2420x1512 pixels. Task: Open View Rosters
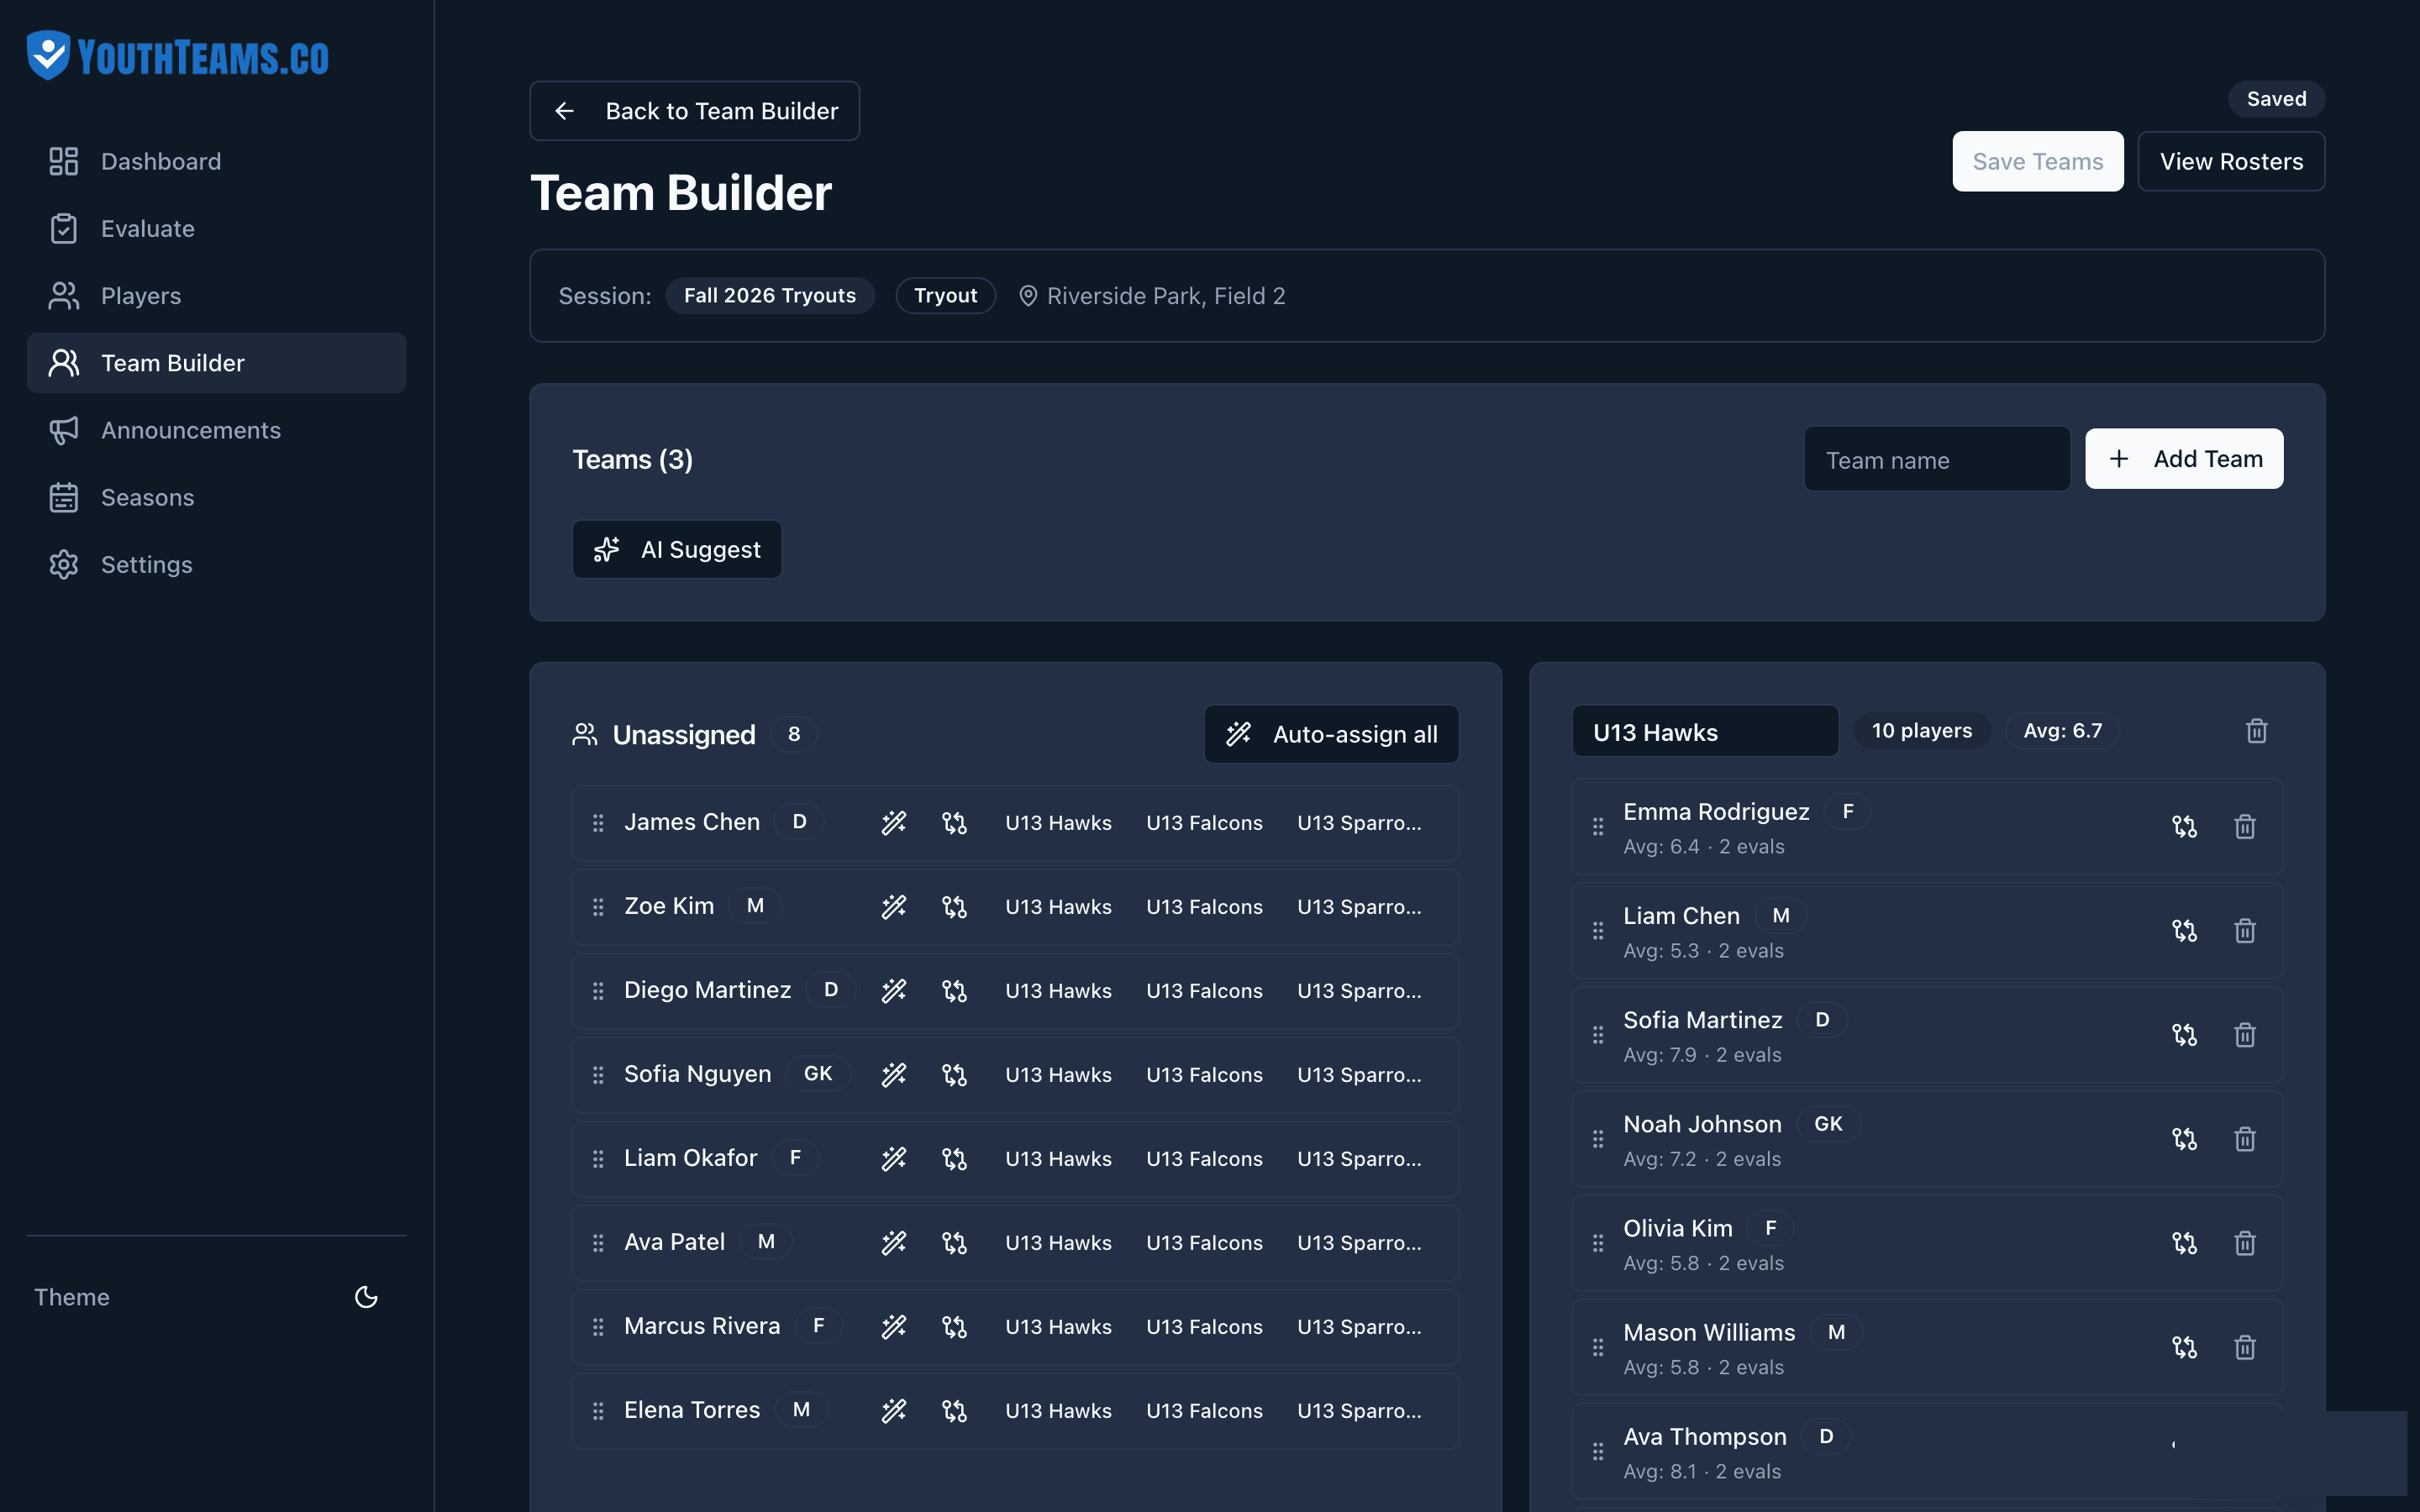[2231, 161]
